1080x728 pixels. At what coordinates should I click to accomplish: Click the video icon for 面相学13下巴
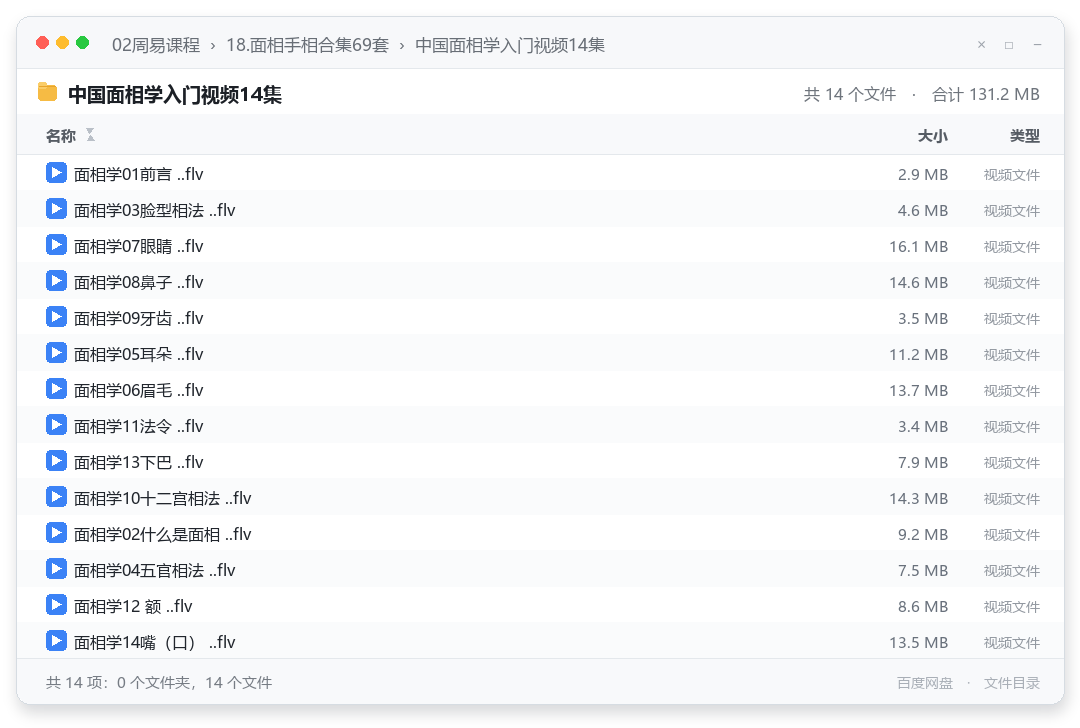click(56, 461)
